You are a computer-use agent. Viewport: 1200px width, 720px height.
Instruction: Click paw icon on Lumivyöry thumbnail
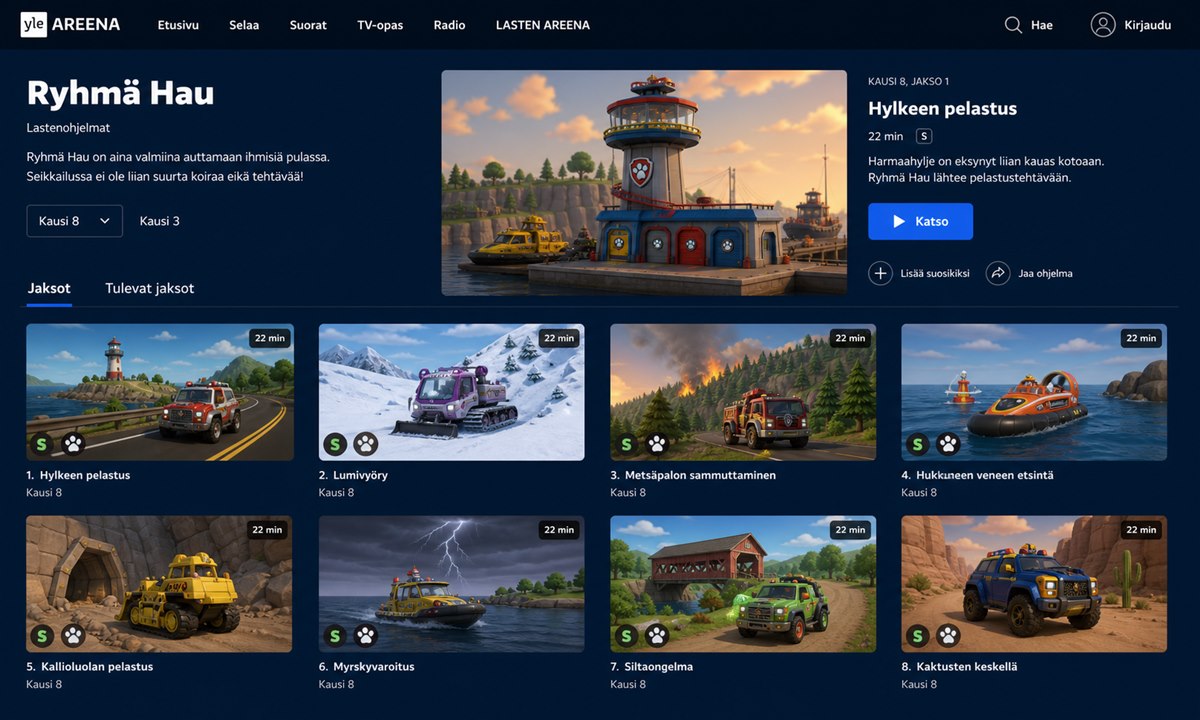click(366, 444)
